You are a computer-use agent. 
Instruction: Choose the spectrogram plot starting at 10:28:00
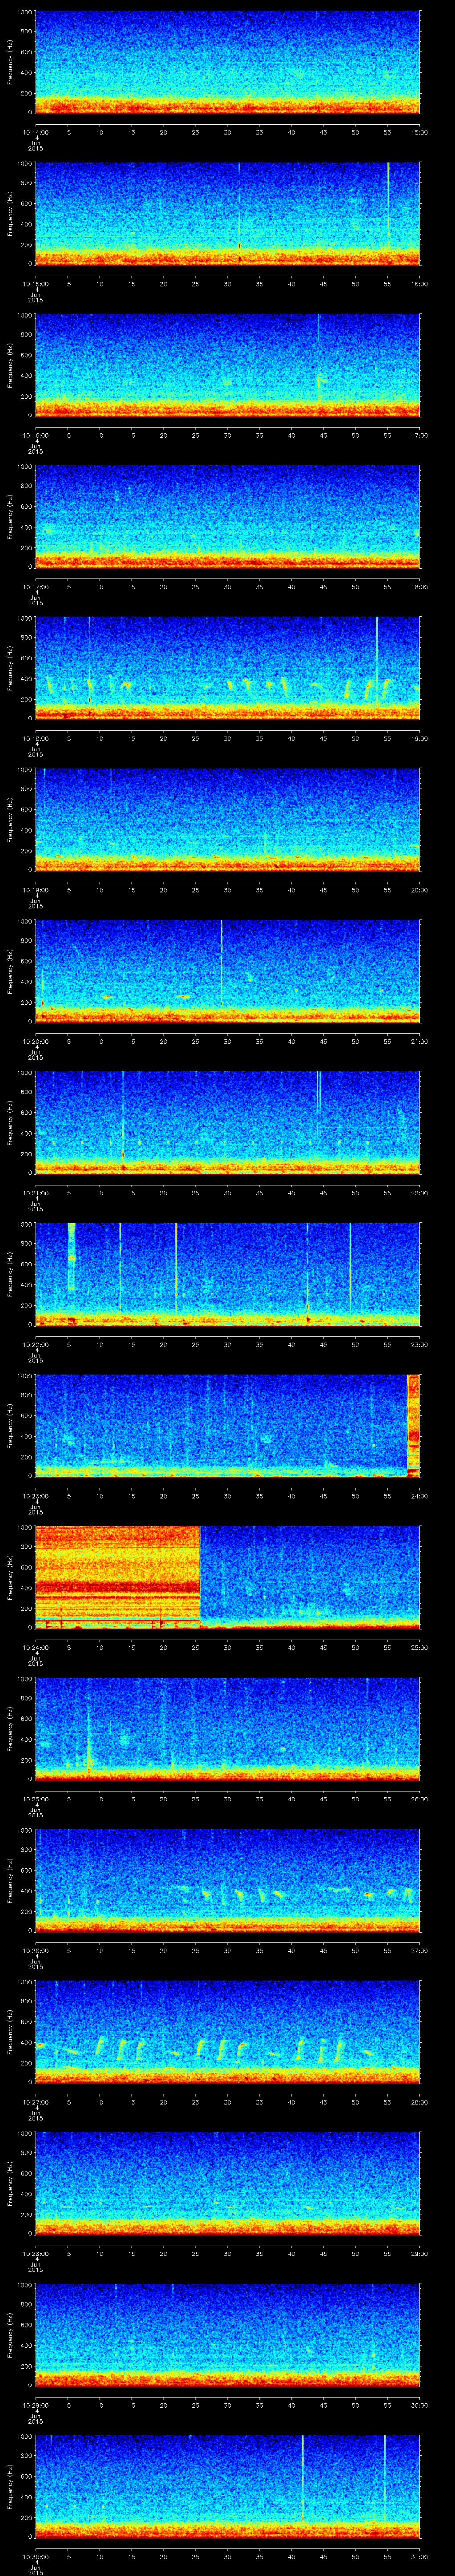pos(227,2183)
